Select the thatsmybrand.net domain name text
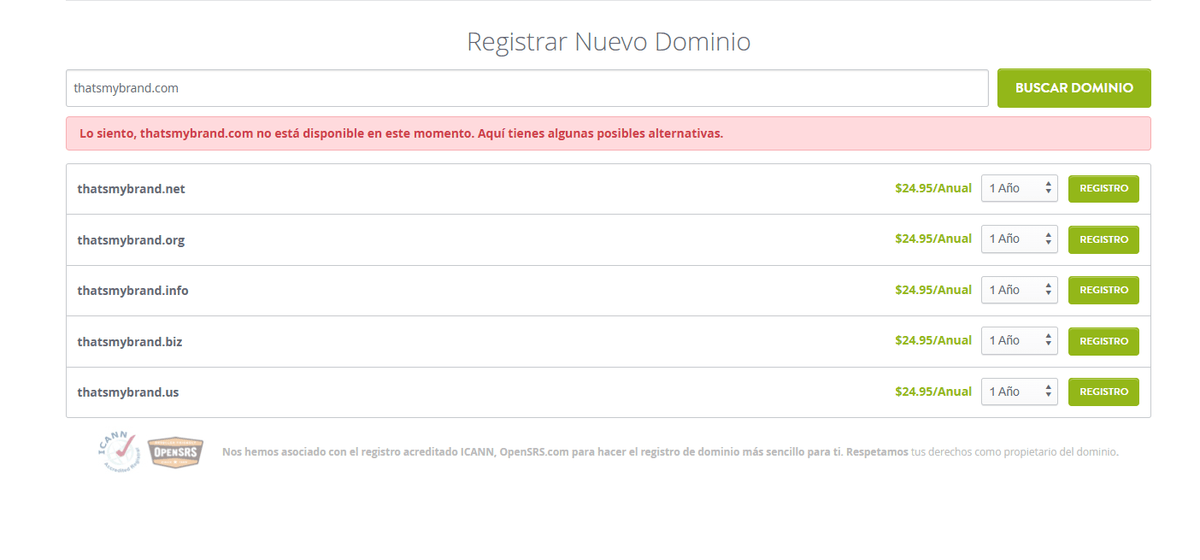The width and height of the screenshot is (1200, 560). tap(131, 189)
